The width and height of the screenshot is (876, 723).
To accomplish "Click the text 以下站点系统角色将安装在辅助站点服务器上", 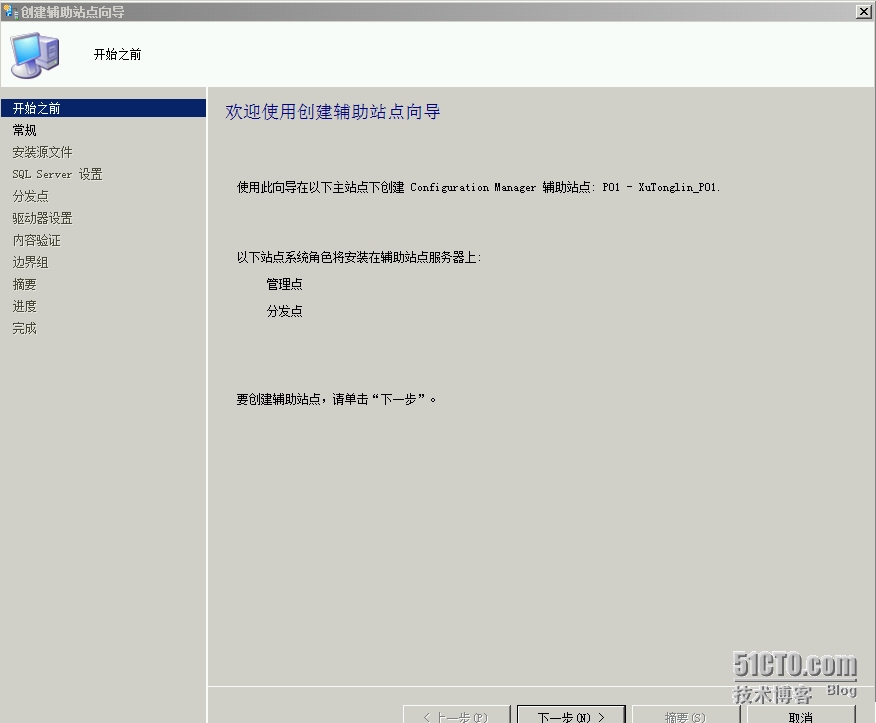I will 359,257.
